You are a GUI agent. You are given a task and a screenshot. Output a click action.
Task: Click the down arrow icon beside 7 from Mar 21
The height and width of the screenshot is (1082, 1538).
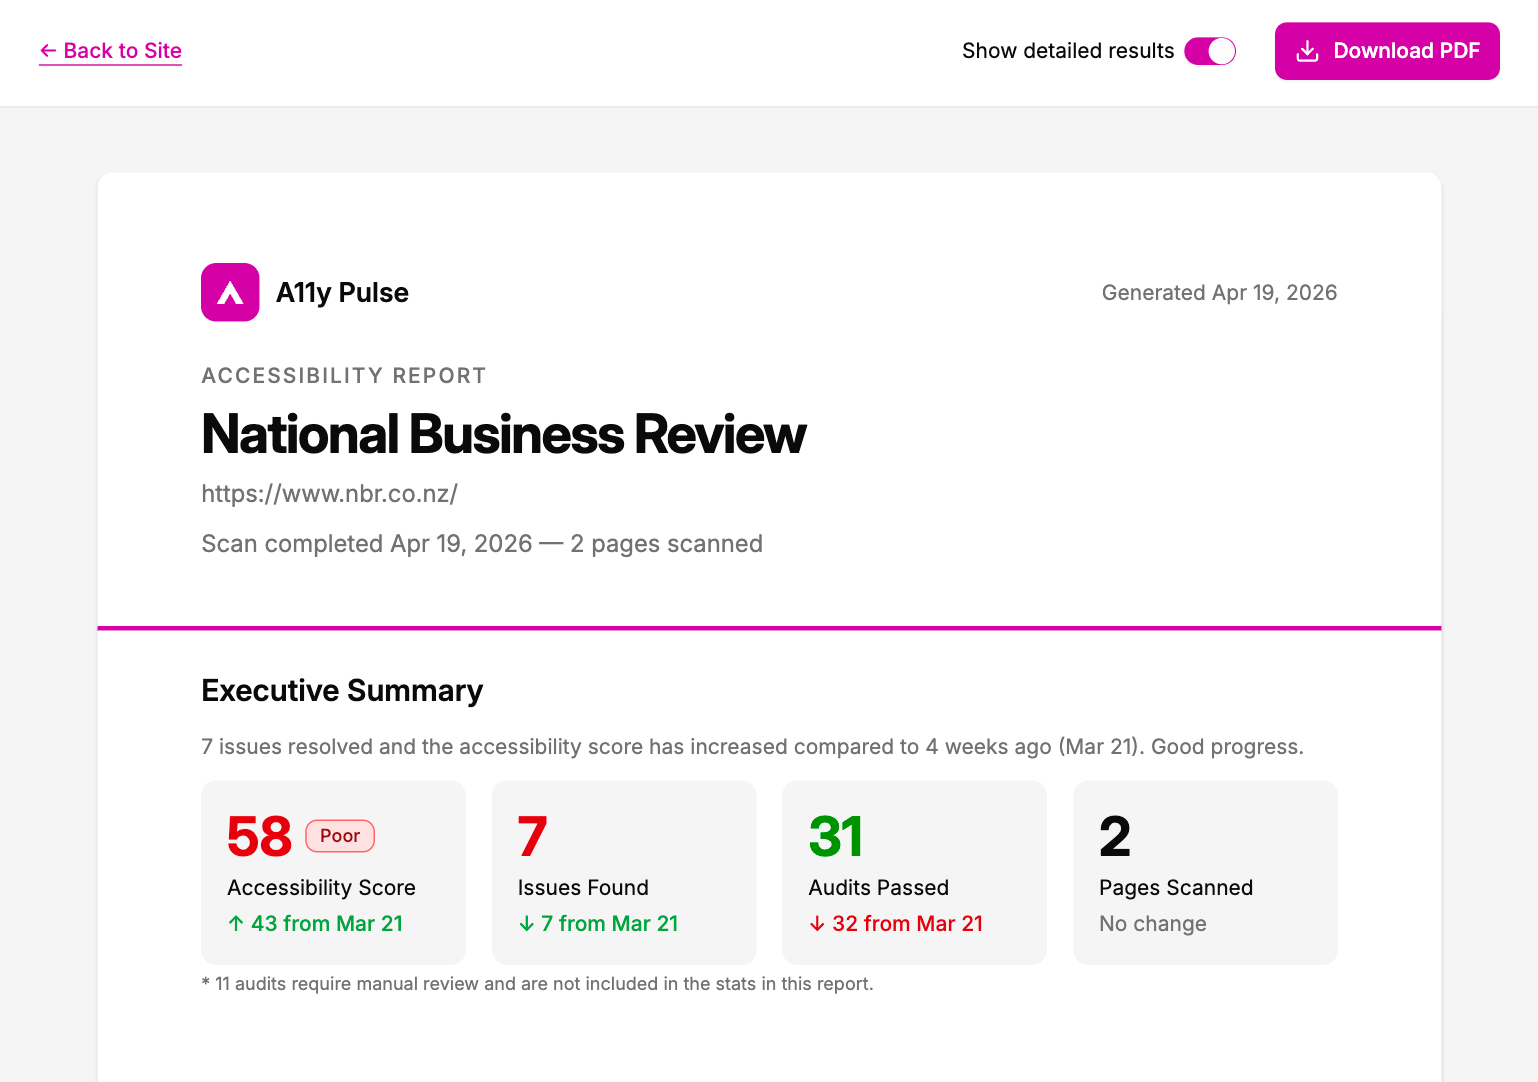click(x=526, y=924)
